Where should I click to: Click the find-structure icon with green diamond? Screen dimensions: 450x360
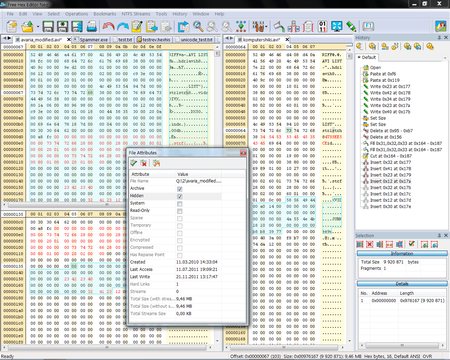pos(241,26)
